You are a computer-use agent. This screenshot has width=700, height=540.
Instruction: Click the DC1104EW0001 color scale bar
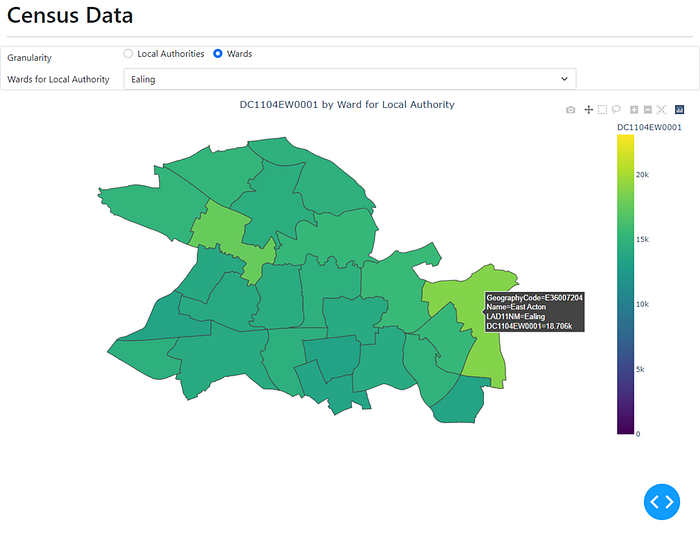click(625, 285)
